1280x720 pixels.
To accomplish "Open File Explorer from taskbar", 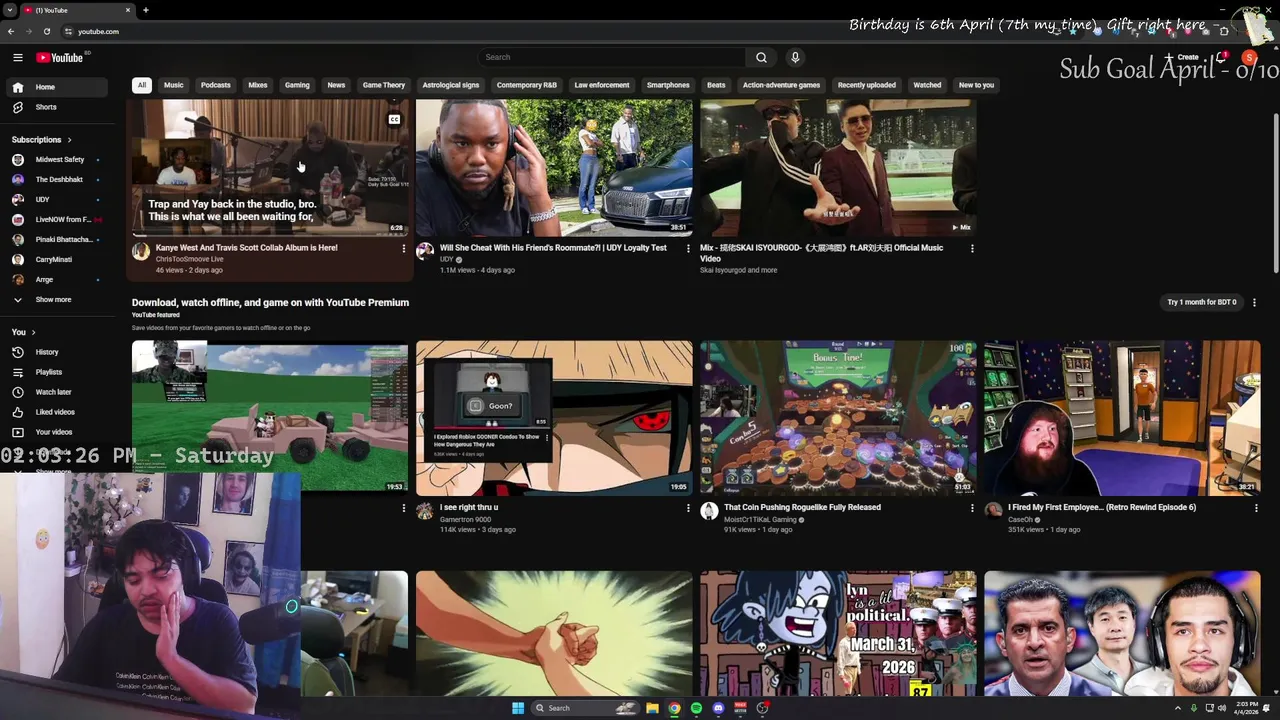I will tap(652, 708).
